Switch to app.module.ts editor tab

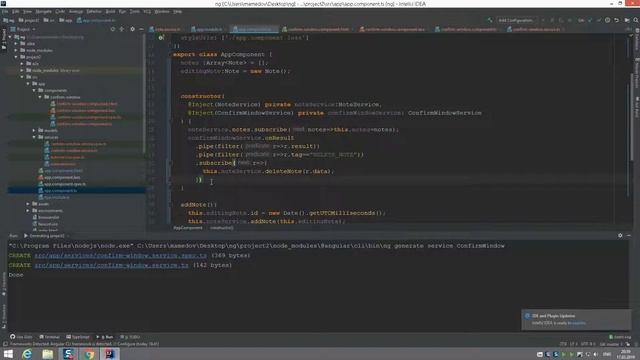pyautogui.click(x=207, y=29)
